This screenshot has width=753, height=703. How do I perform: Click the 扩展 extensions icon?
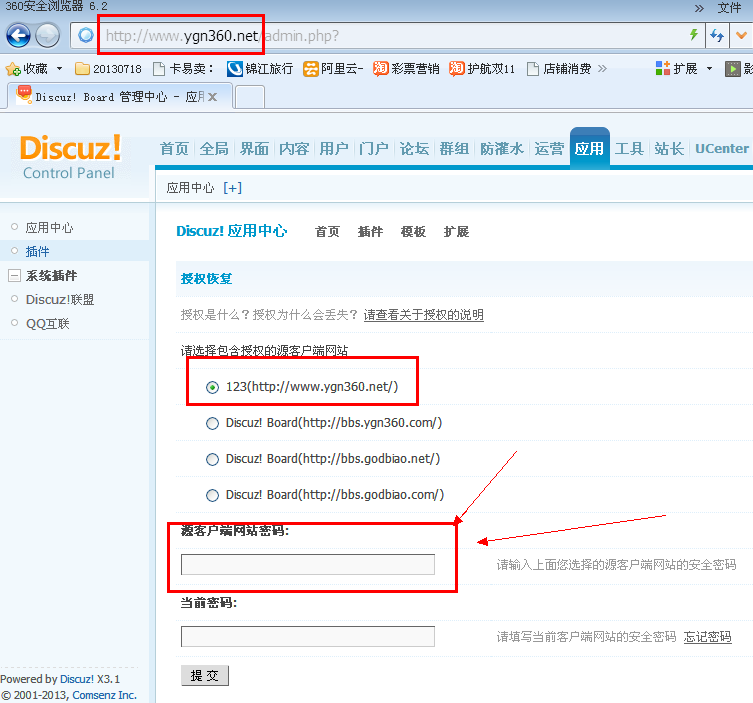click(x=663, y=69)
